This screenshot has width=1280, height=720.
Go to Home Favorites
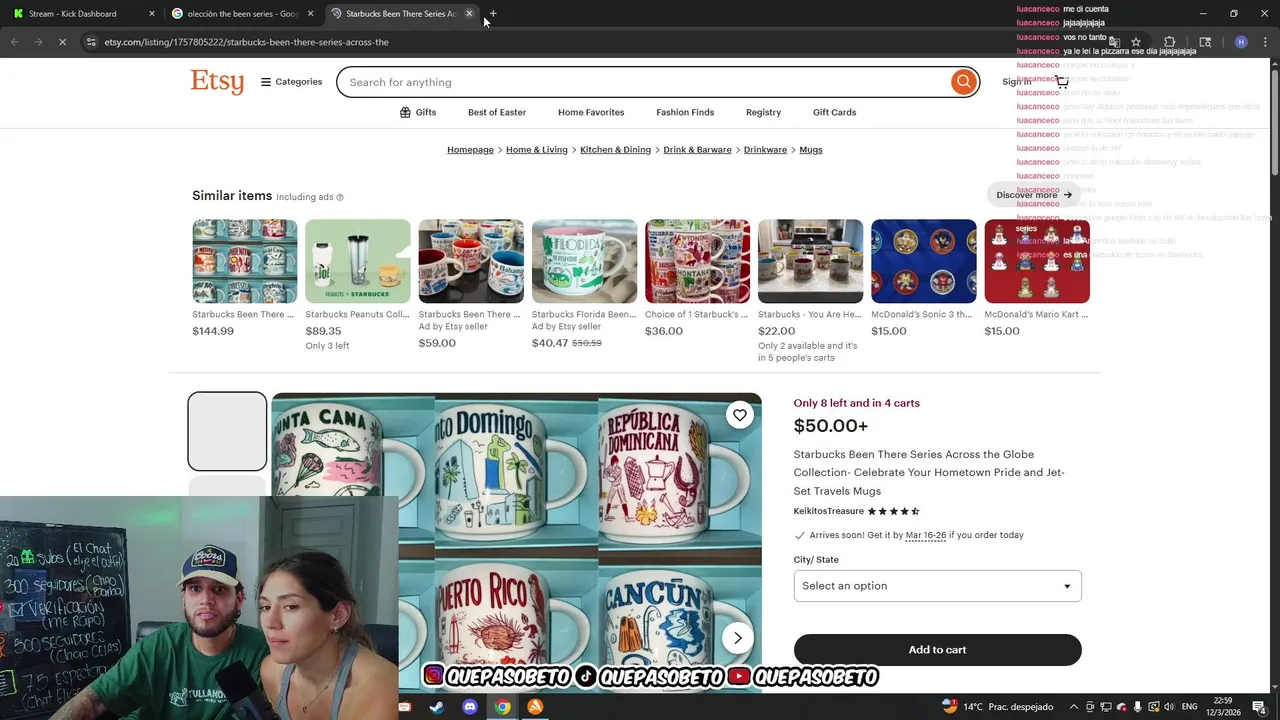(x=591, y=112)
